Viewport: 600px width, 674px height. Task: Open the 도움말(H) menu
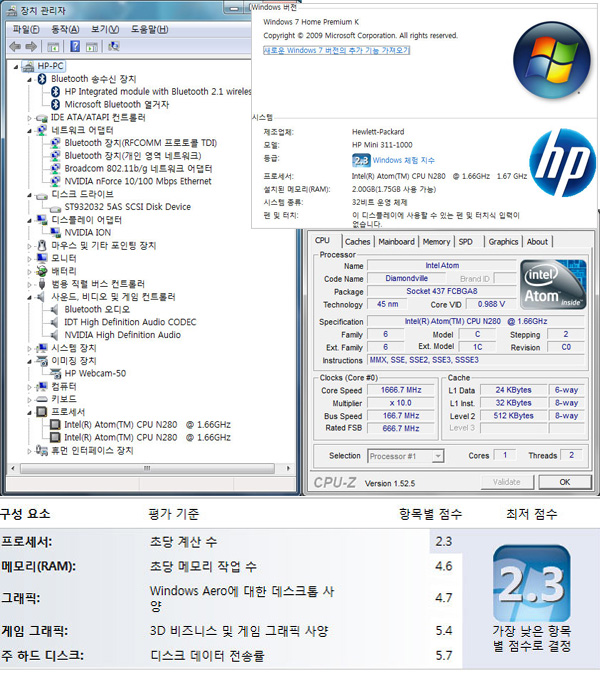point(150,29)
